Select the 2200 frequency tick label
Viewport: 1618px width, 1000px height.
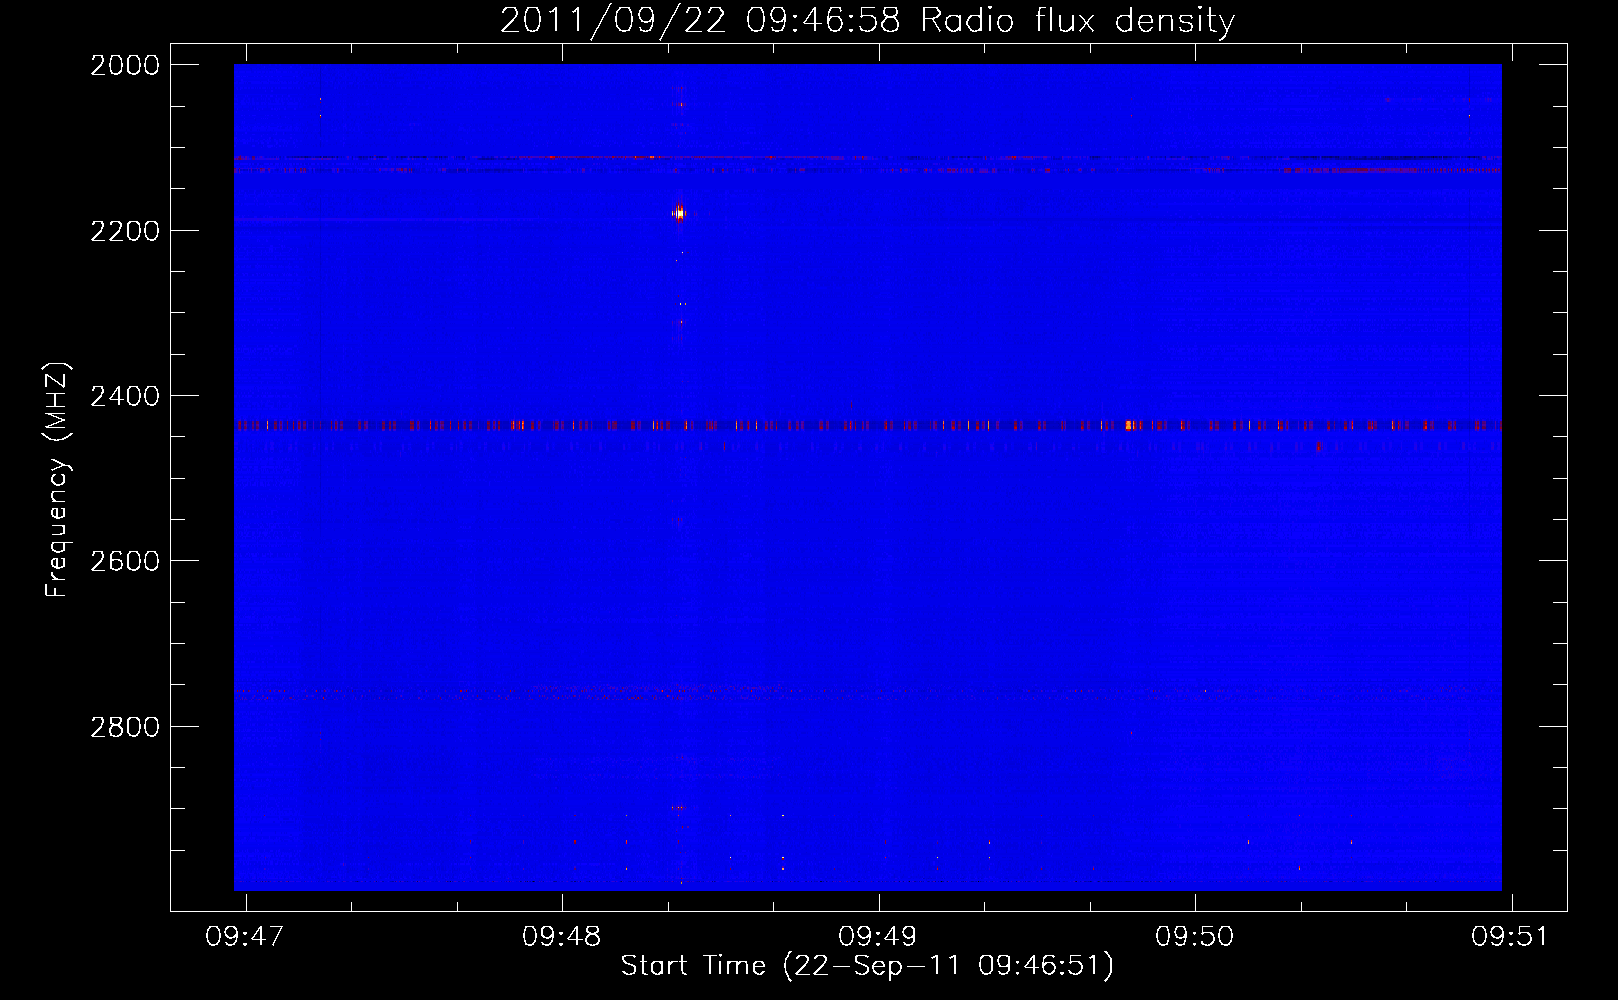tap(125, 231)
